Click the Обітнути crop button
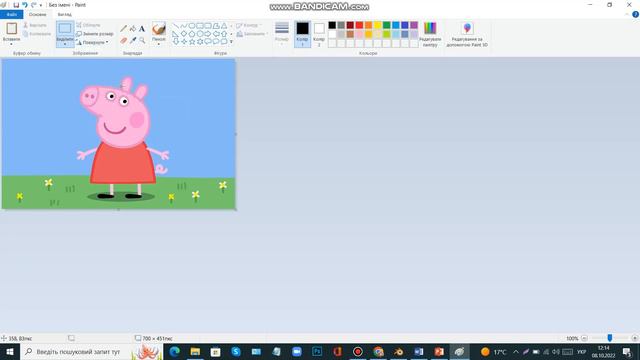 (x=89, y=25)
